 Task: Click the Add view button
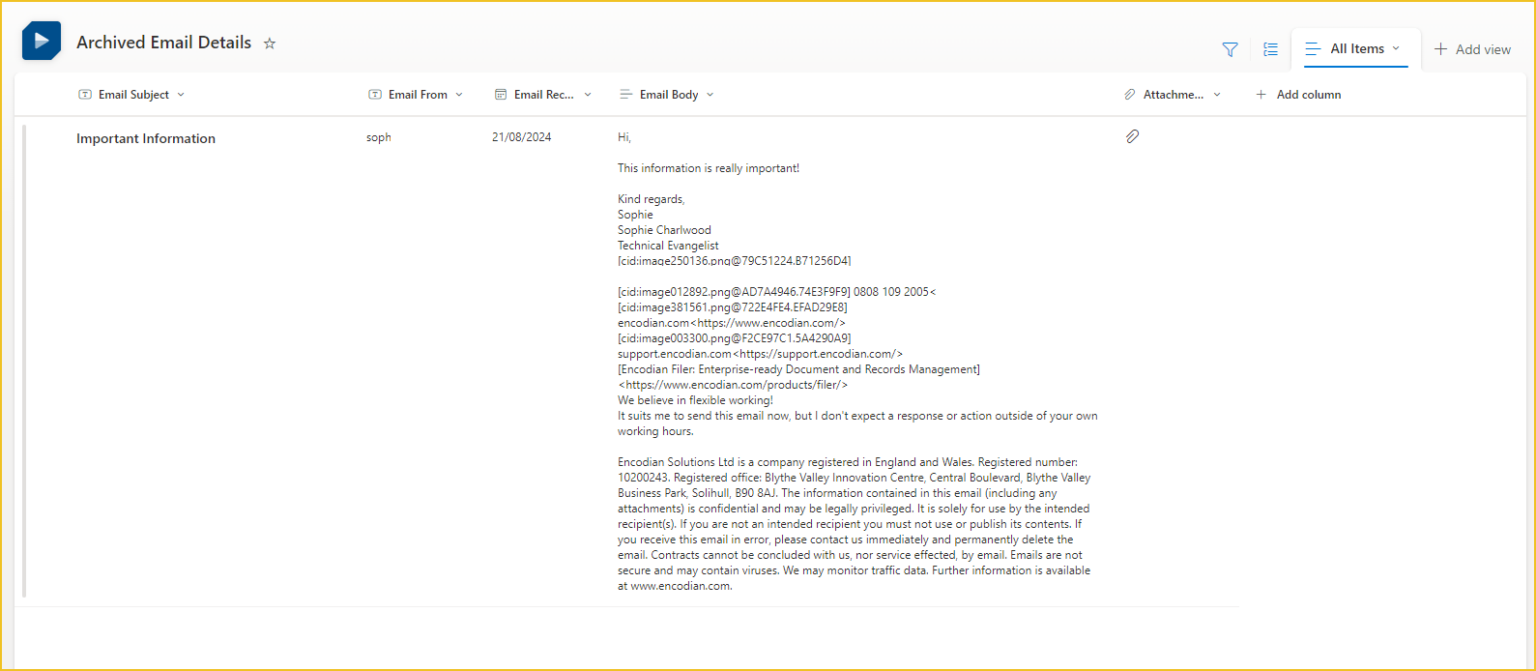pyautogui.click(x=1472, y=48)
